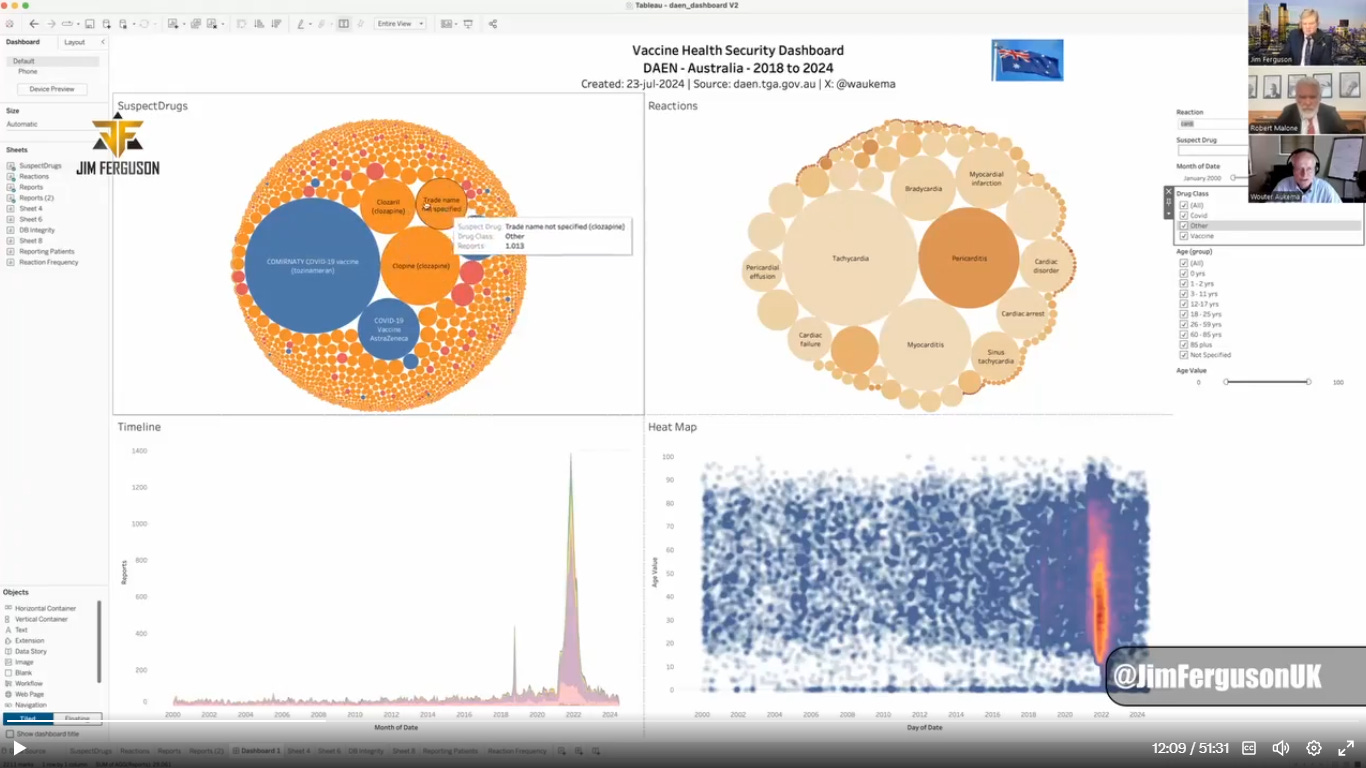Click the Device Preview button
This screenshot has height=768, width=1366.
52,89
